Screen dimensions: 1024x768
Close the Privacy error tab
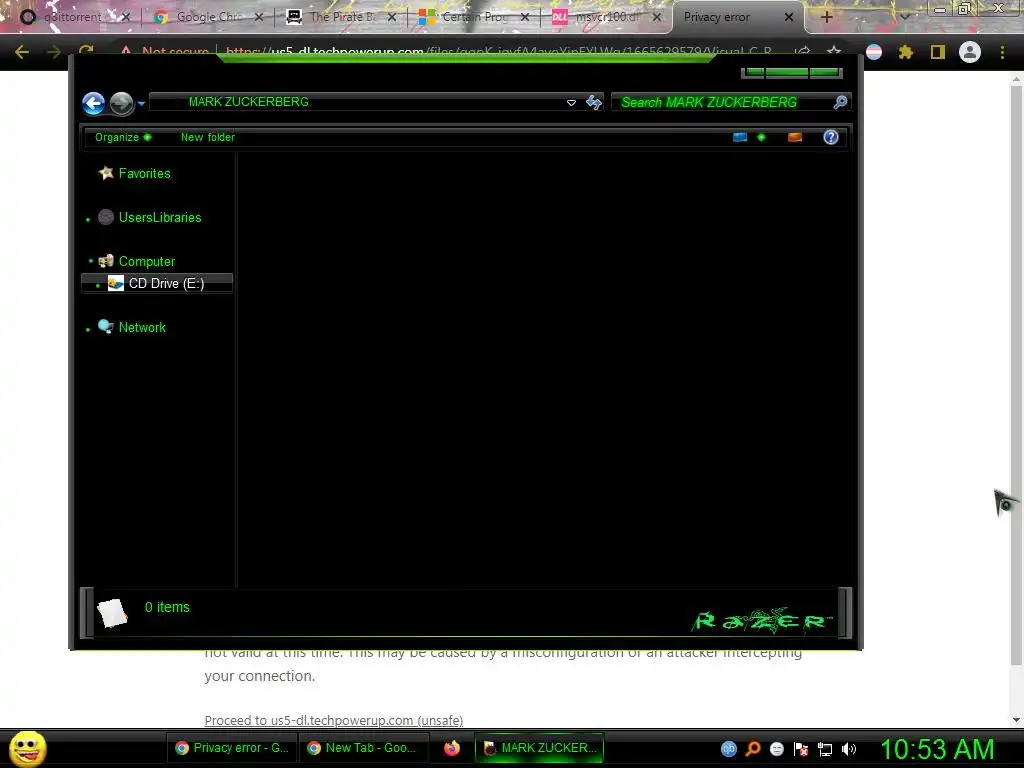[789, 18]
